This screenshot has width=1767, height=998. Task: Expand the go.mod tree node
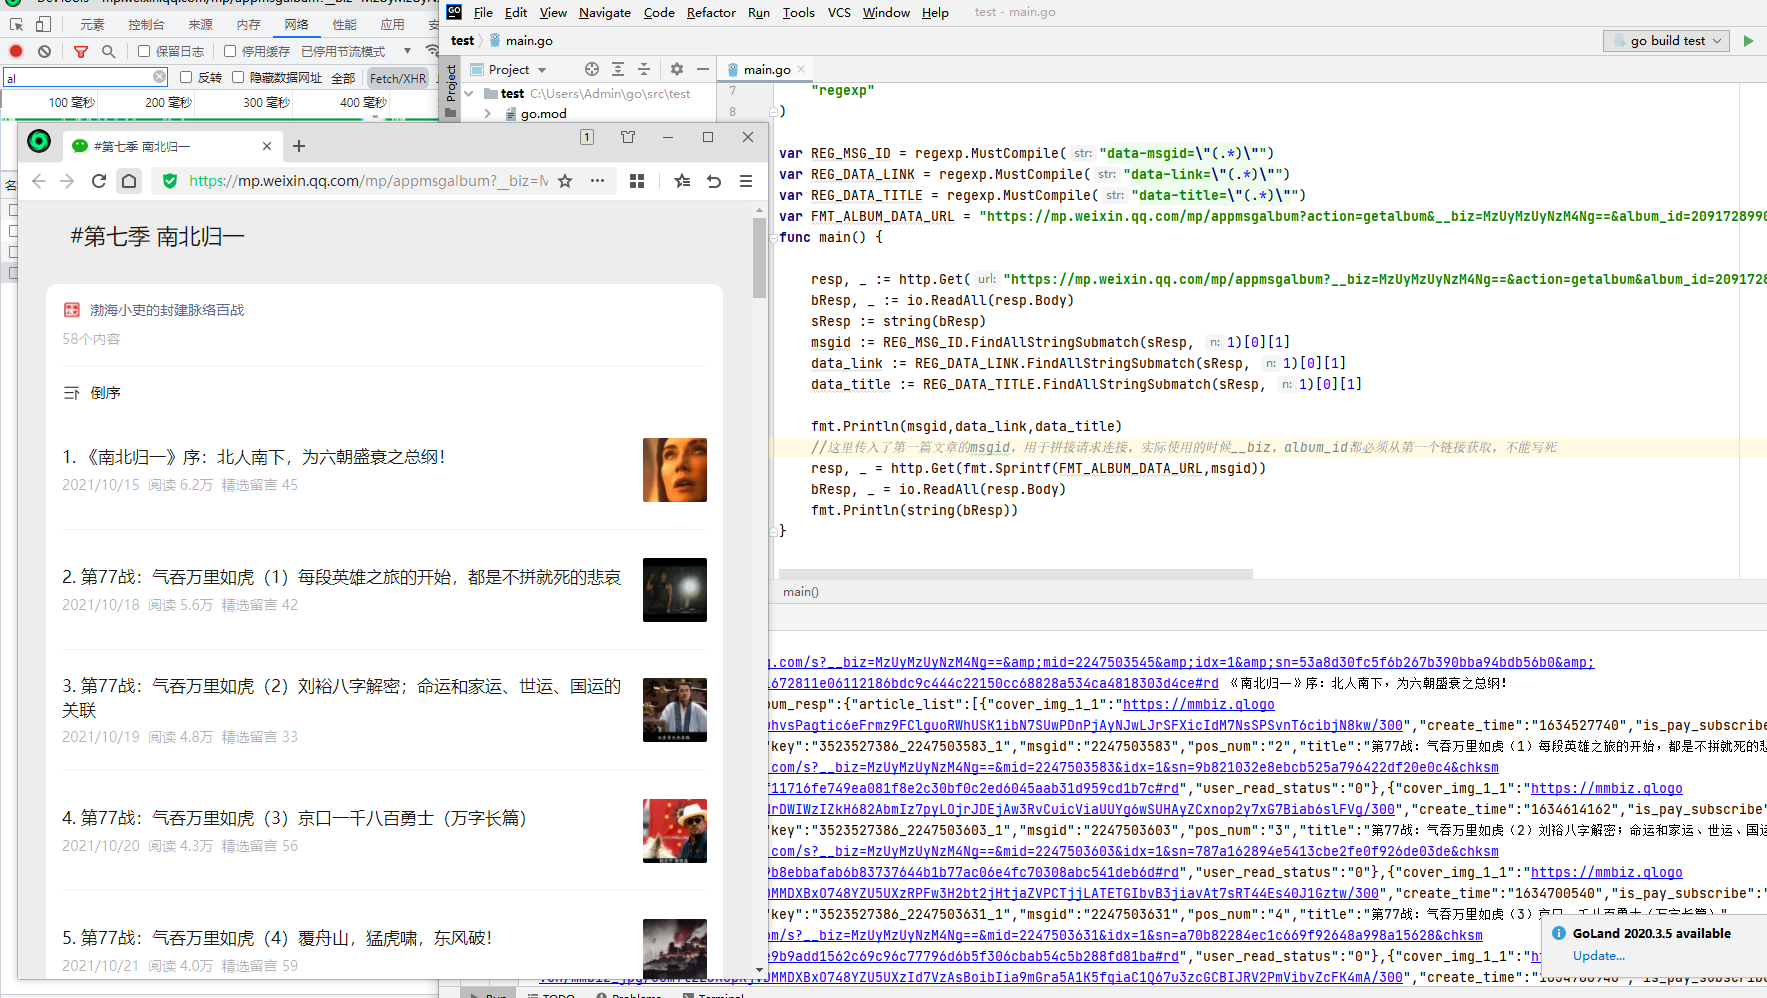click(487, 113)
